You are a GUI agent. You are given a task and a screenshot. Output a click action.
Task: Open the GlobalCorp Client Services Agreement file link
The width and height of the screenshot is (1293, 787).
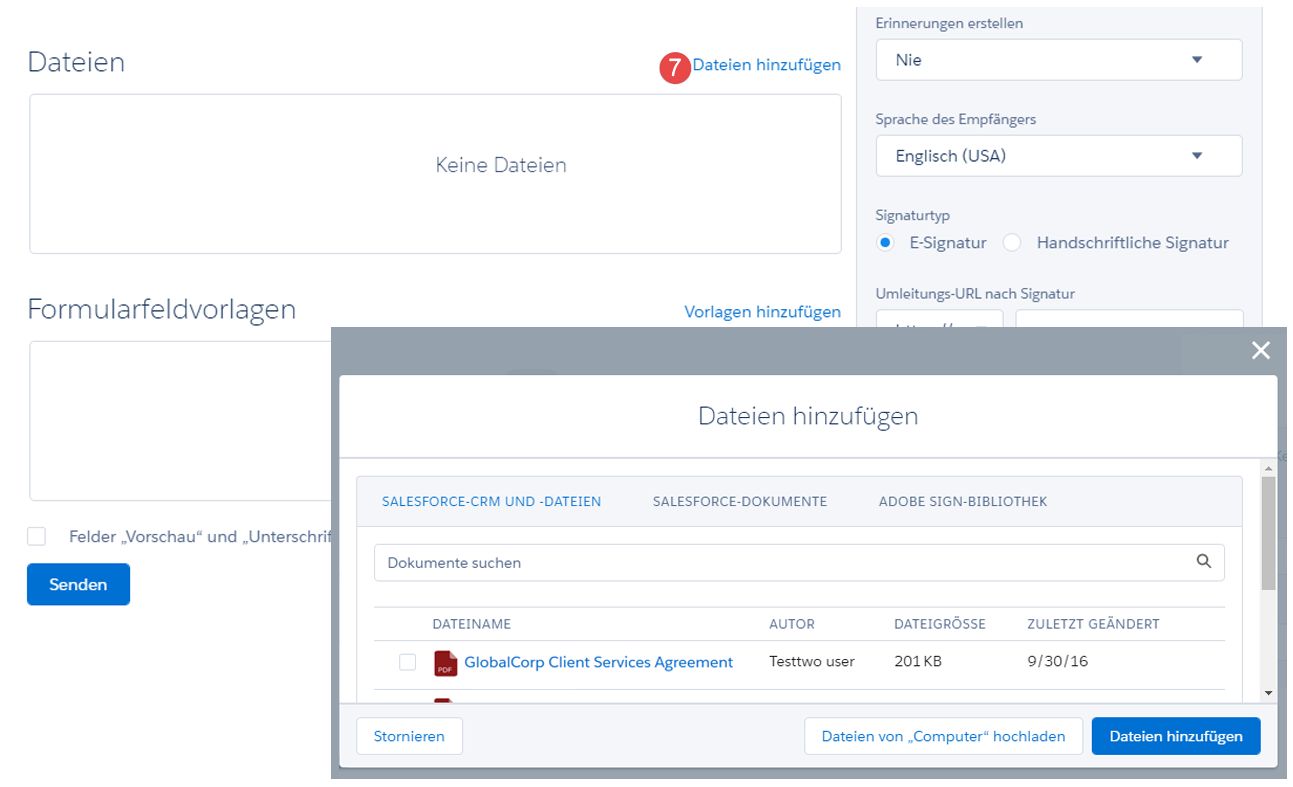pyautogui.click(x=599, y=662)
